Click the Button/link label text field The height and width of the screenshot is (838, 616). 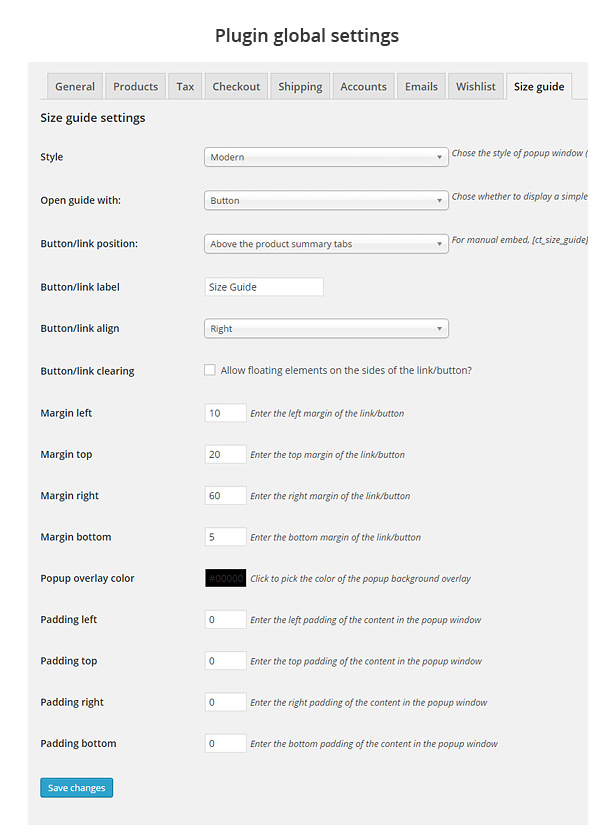point(264,287)
